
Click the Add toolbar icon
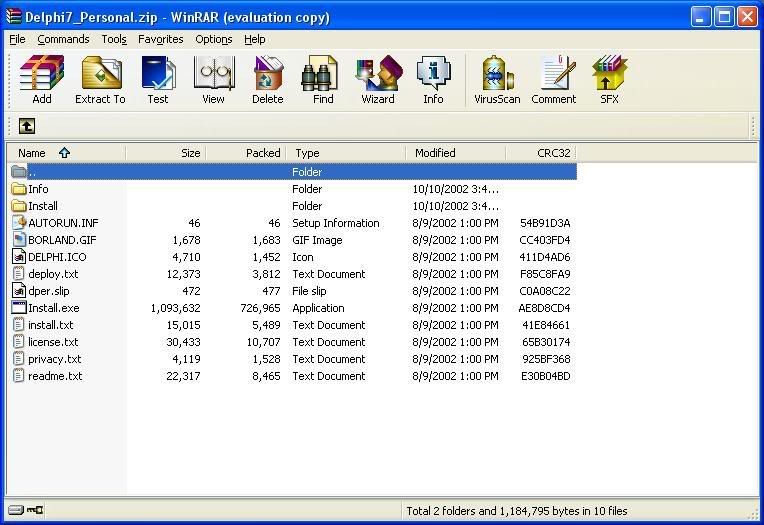click(x=42, y=79)
